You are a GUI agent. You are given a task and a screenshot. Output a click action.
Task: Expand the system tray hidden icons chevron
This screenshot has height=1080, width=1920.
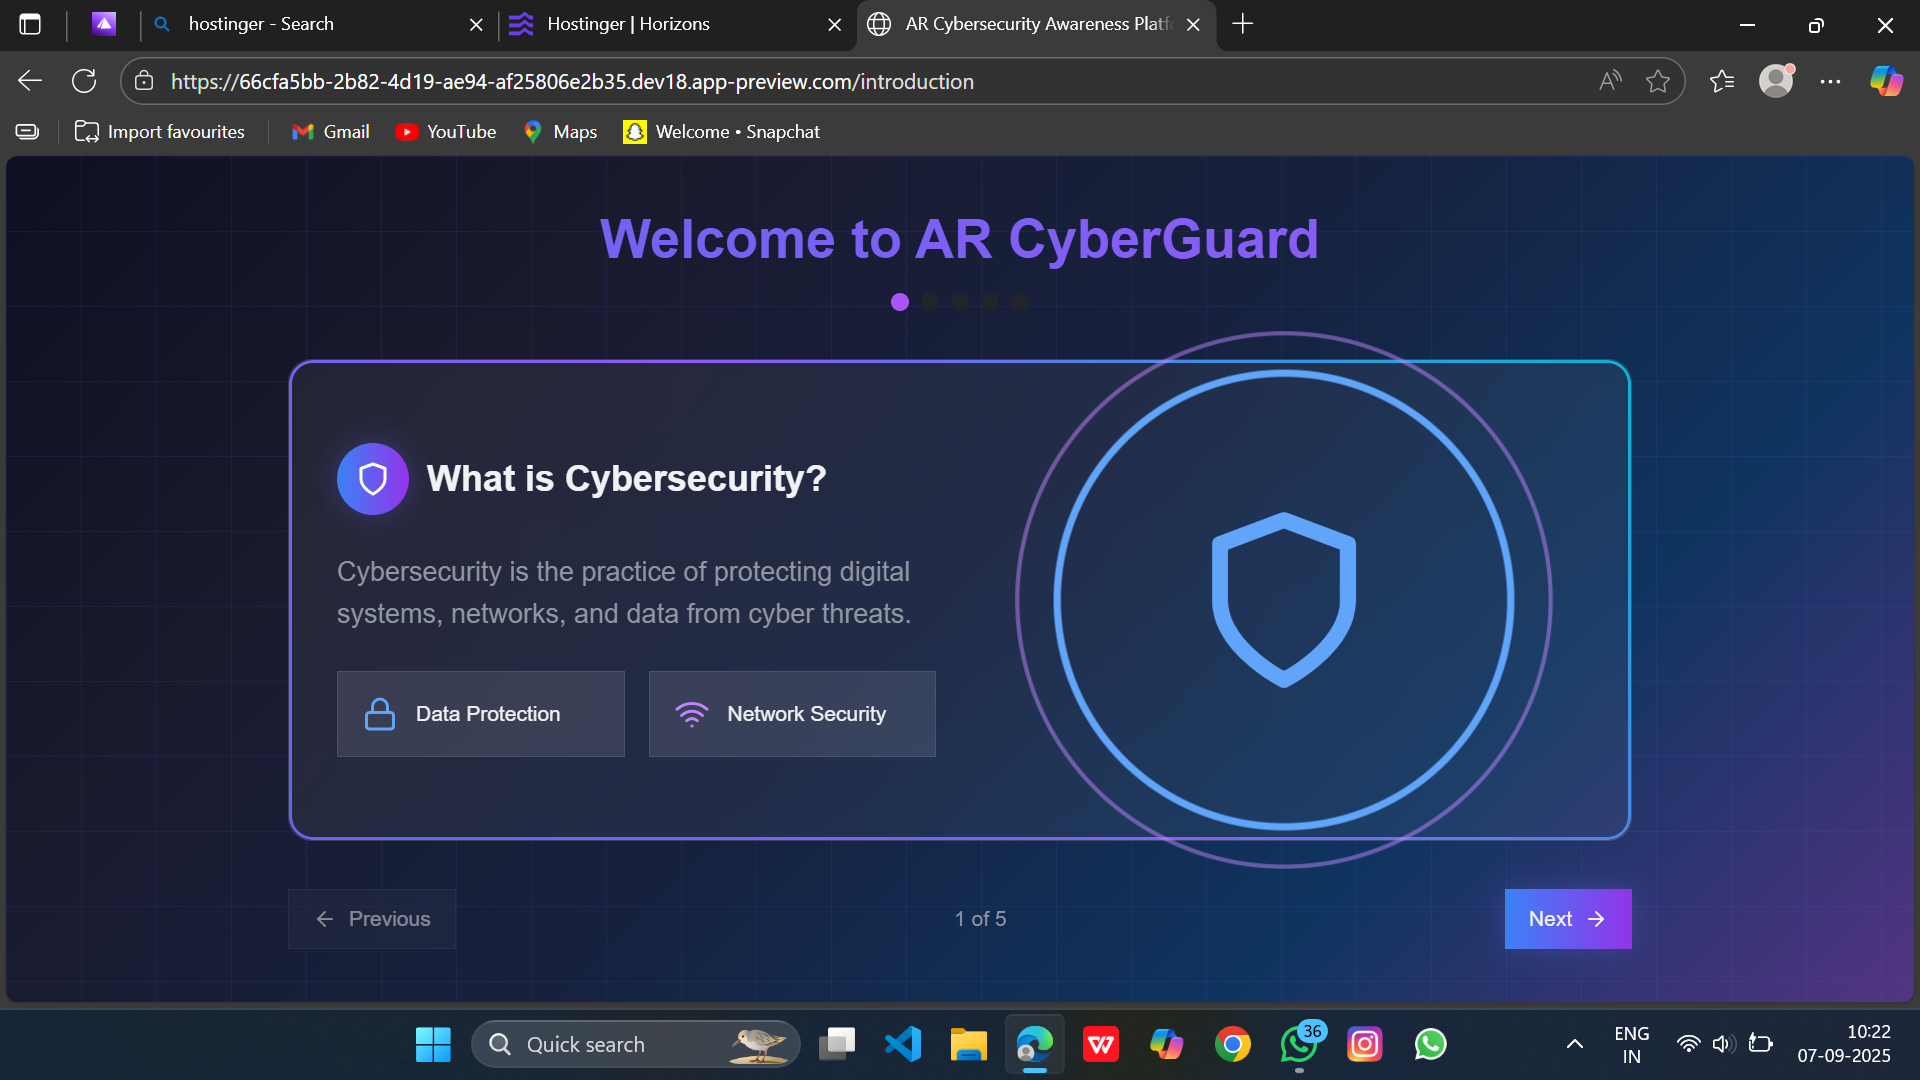click(1574, 1044)
